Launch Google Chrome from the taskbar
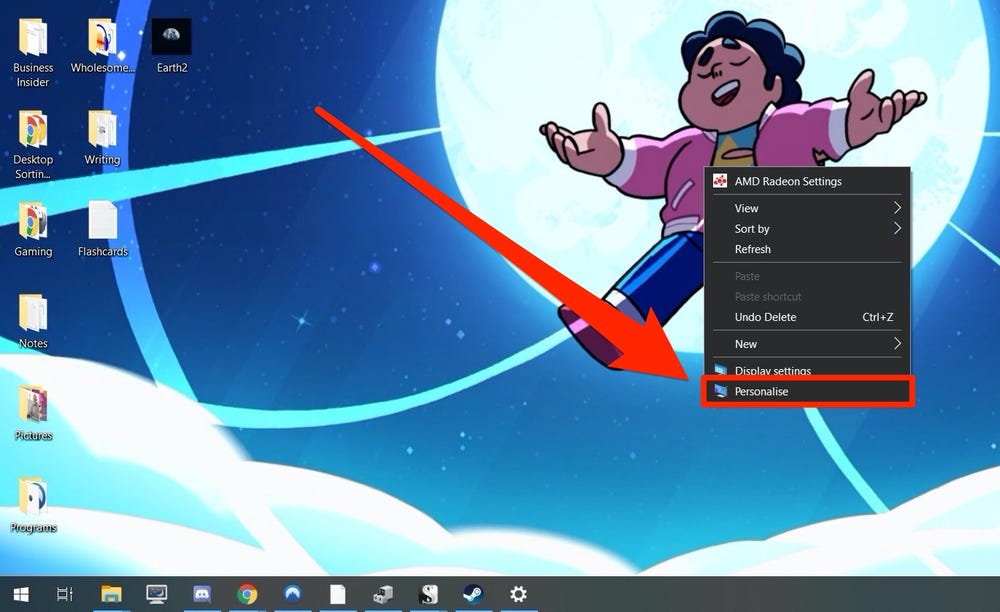Viewport: 1000px width, 612px height. click(247, 594)
